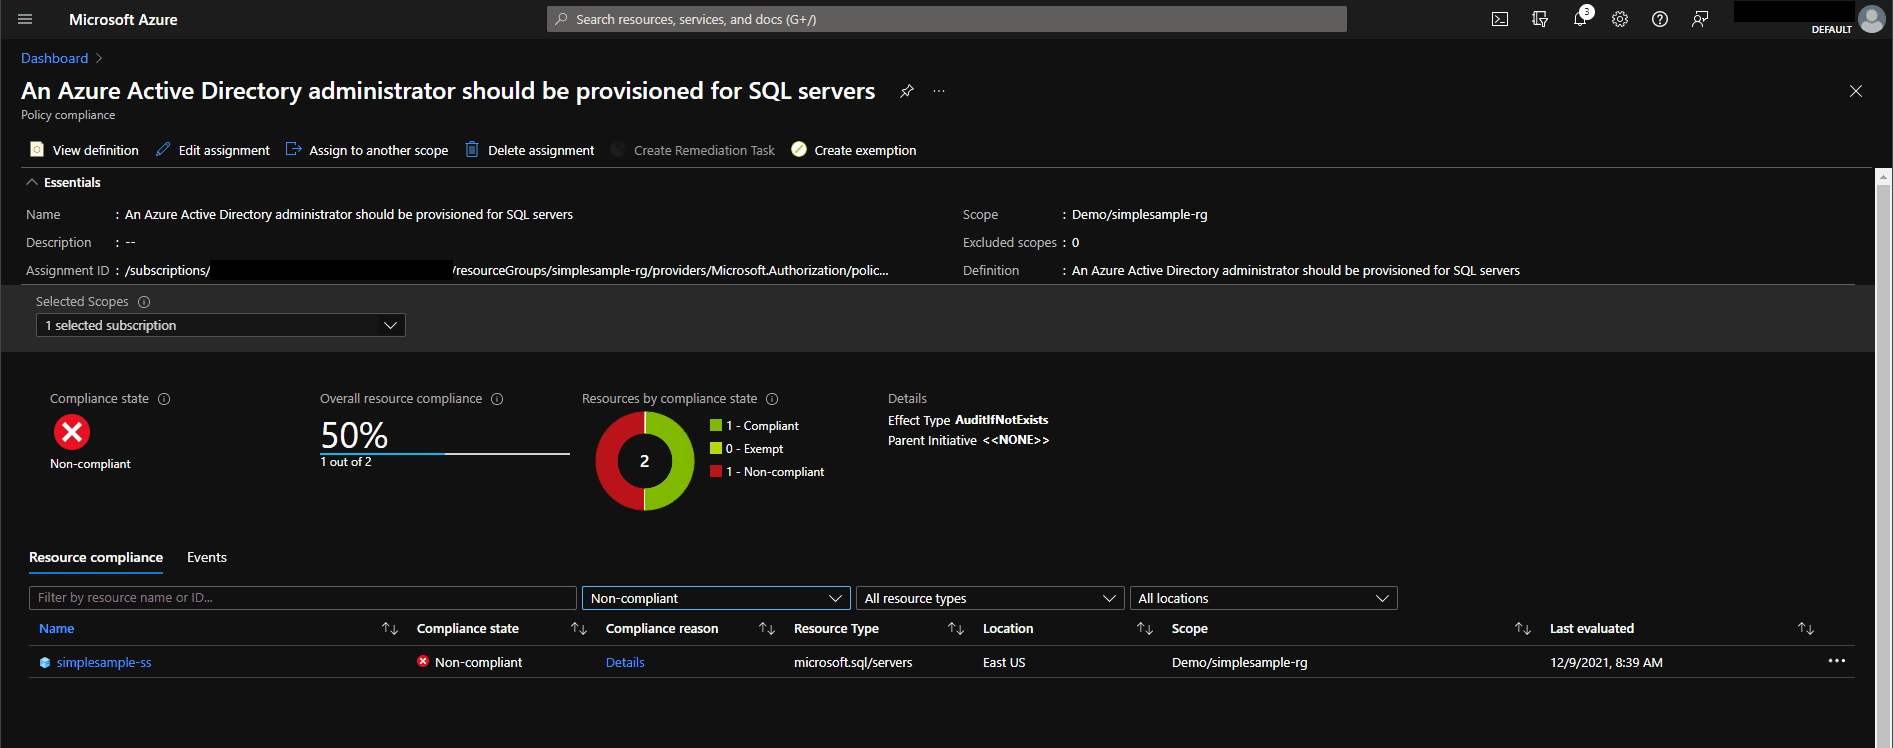Click the green Compliant legend swatch
This screenshot has height=748, width=1893.
pyautogui.click(x=716, y=425)
